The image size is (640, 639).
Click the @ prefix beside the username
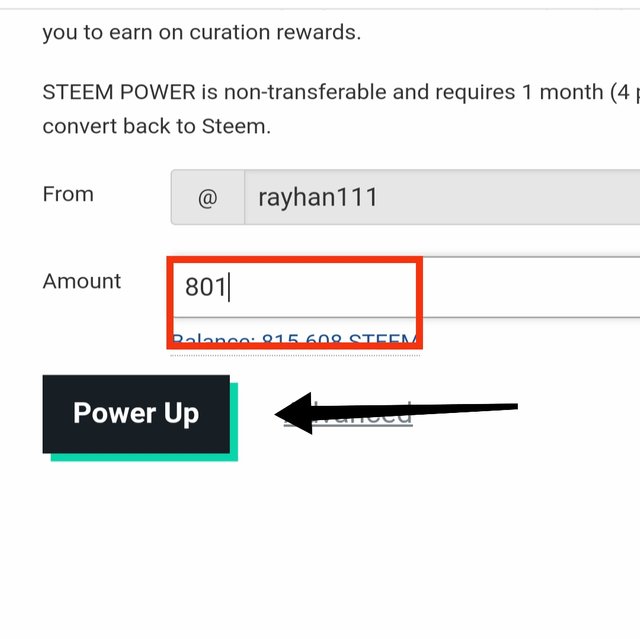pos(207,198)
